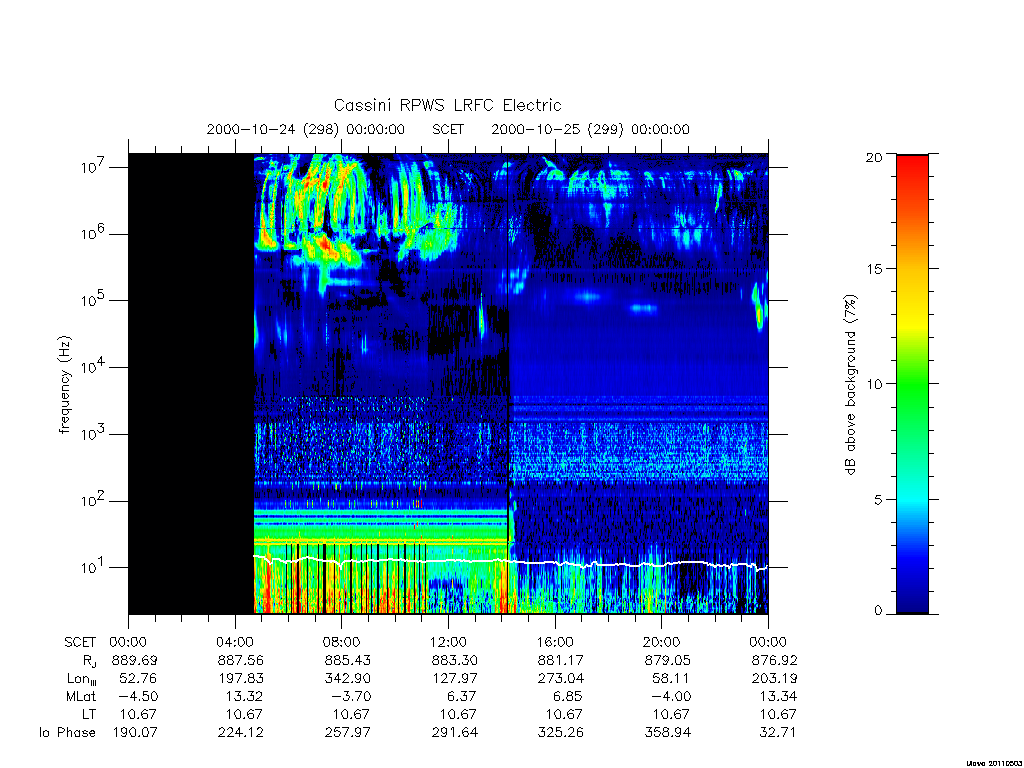Click the MLat value '-3.70'
The width and height of the screenshot is (1024, 768).
[x=352, y=697]
